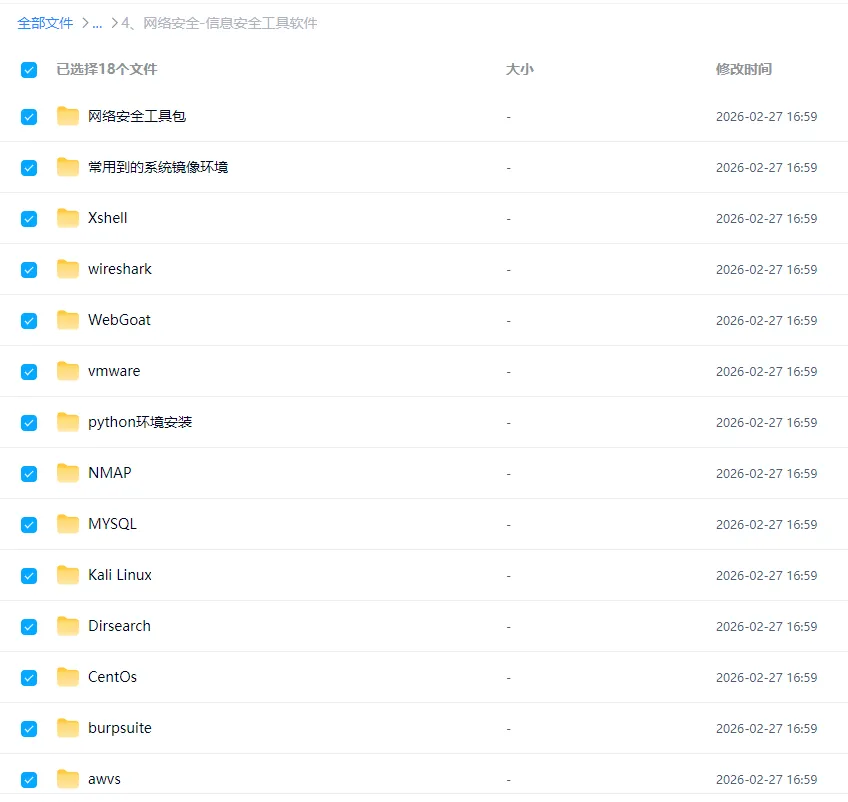Uncheck the 网络安全工具包 checkbox
This screenshot has height=802, width=848.
[29, 117]
